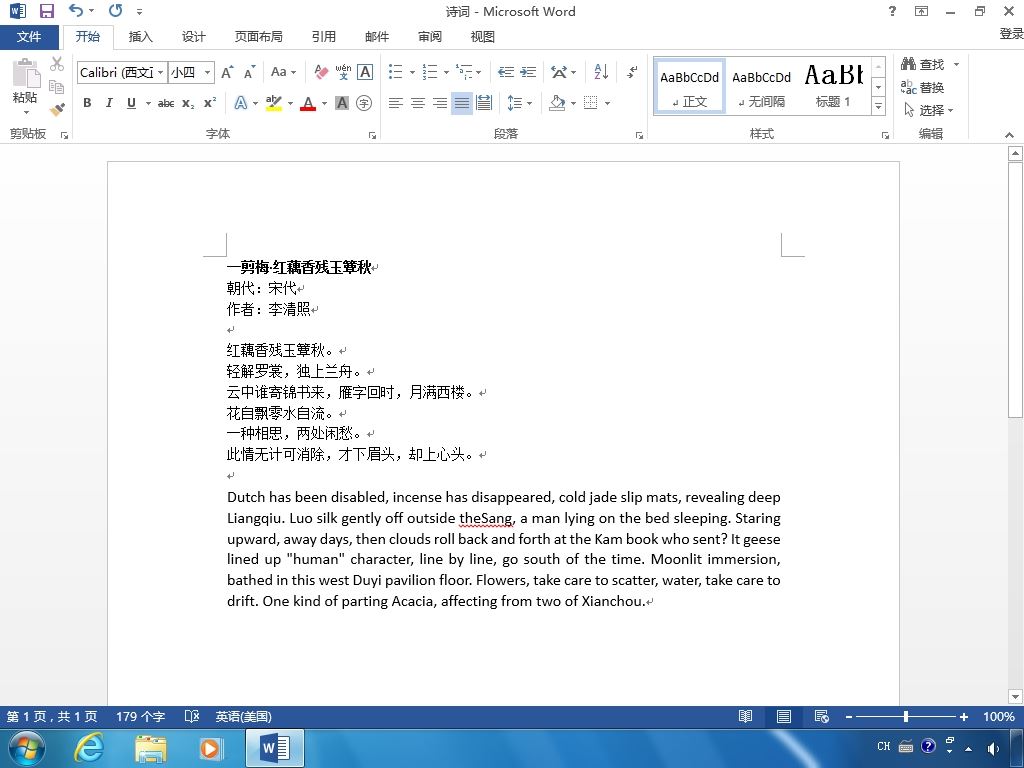The height and width of the screenshot is (768, 1024).
Task: Click 选择 (Select) in editing group
Action: coord(929,110)
